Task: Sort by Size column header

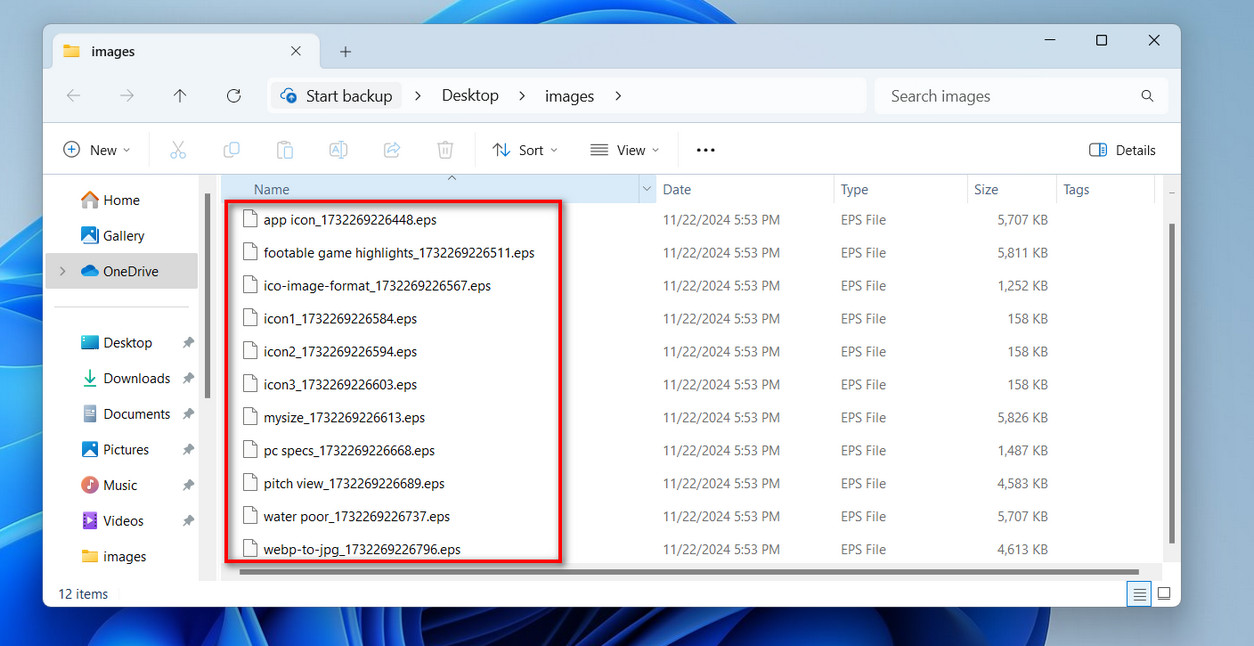Action: [x=986, y=189]
